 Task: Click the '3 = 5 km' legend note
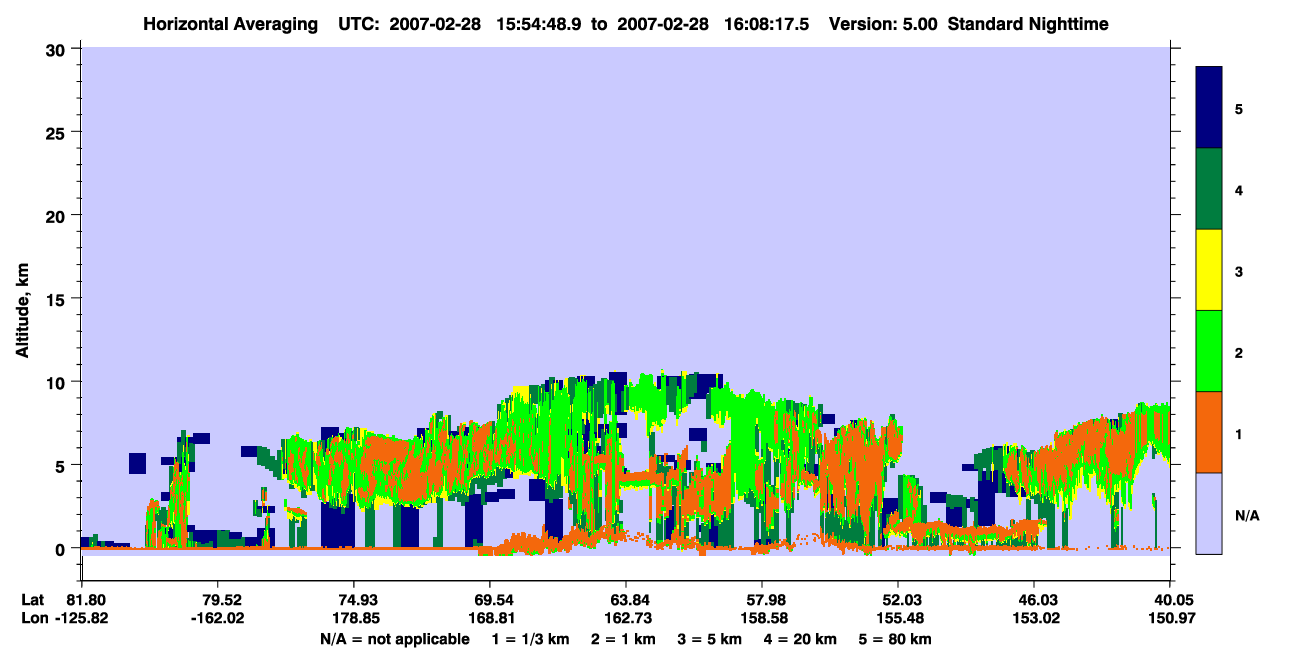(x=709, y=639)
